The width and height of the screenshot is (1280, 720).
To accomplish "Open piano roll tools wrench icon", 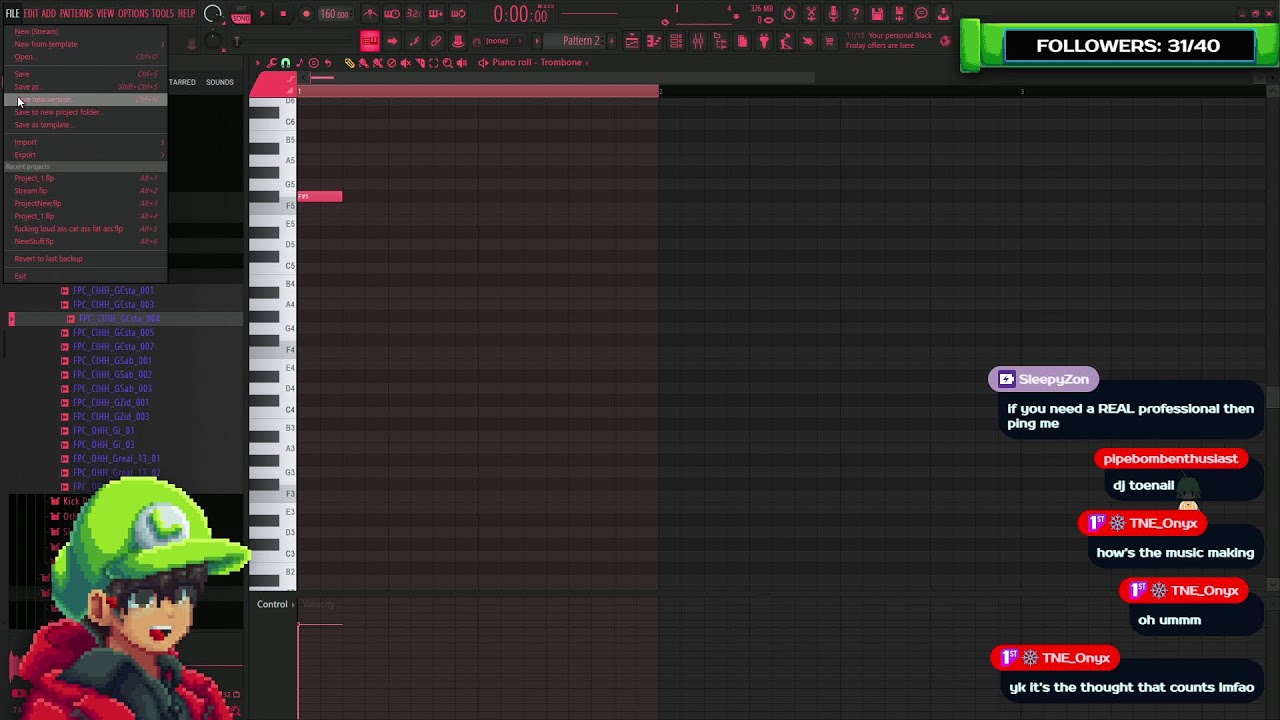I will click(271, 62).
